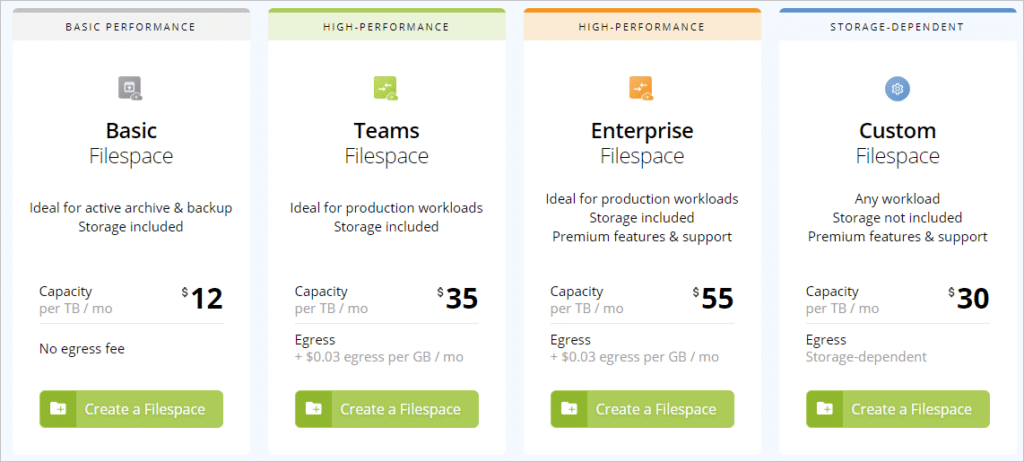
Task: Click folder-plus icon on Enterprise plan button
Action: pyautogui.click(x=568, y=409)
